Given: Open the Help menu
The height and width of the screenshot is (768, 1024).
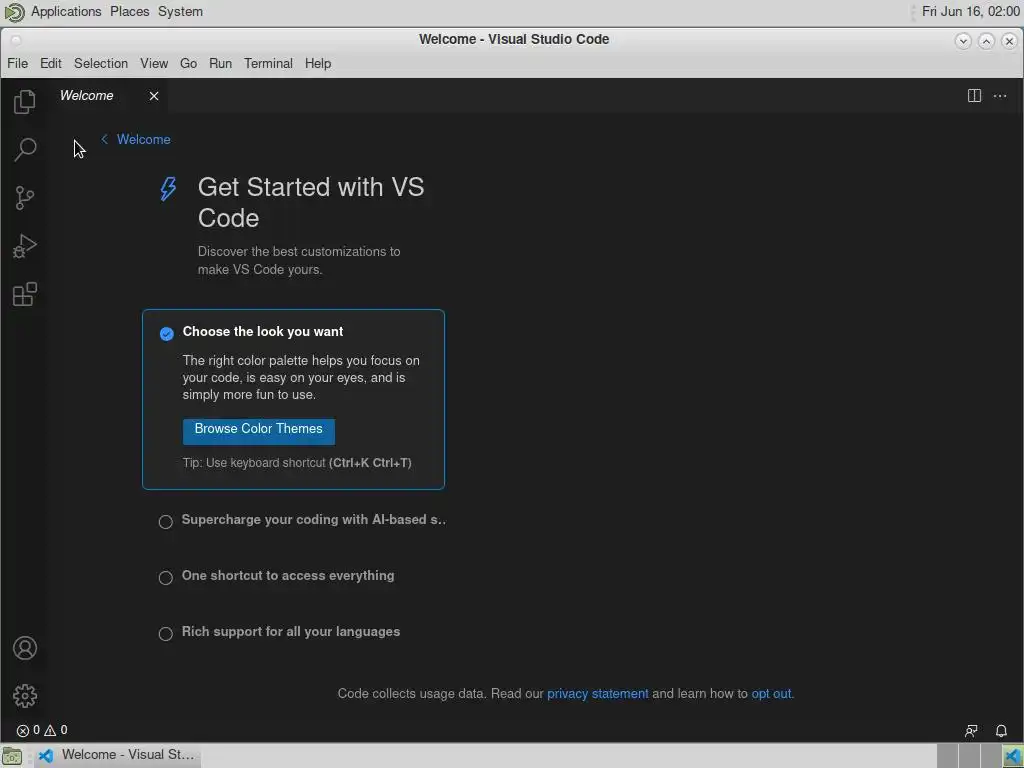Looking at the screenshot, I should point(318,63).
